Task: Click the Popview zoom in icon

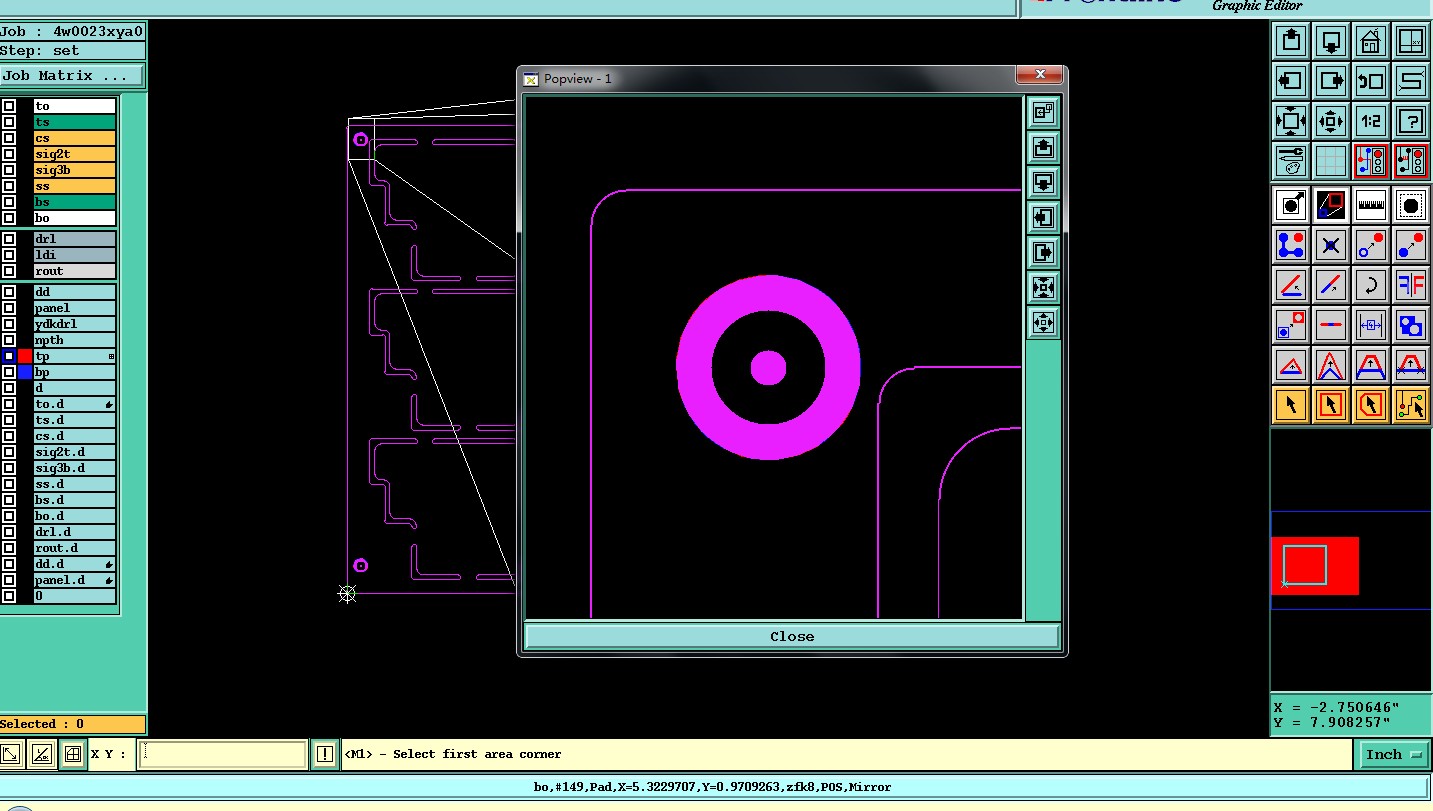Action: tap(1043, 288)
